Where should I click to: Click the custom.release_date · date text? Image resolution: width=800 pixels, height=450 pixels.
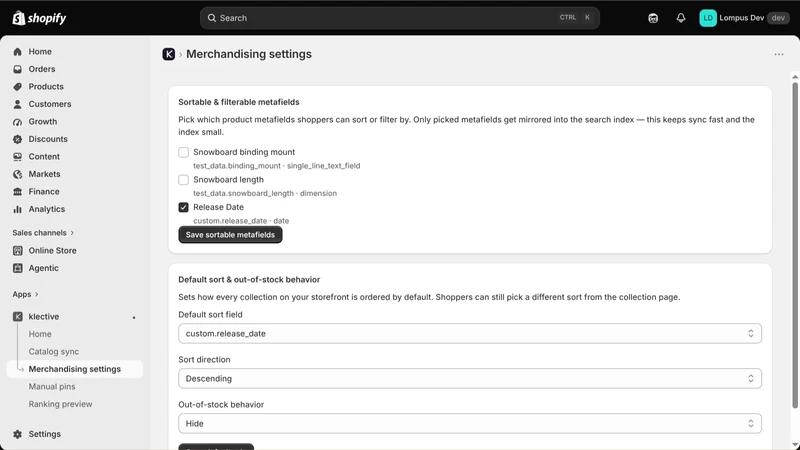click(241, 221)
